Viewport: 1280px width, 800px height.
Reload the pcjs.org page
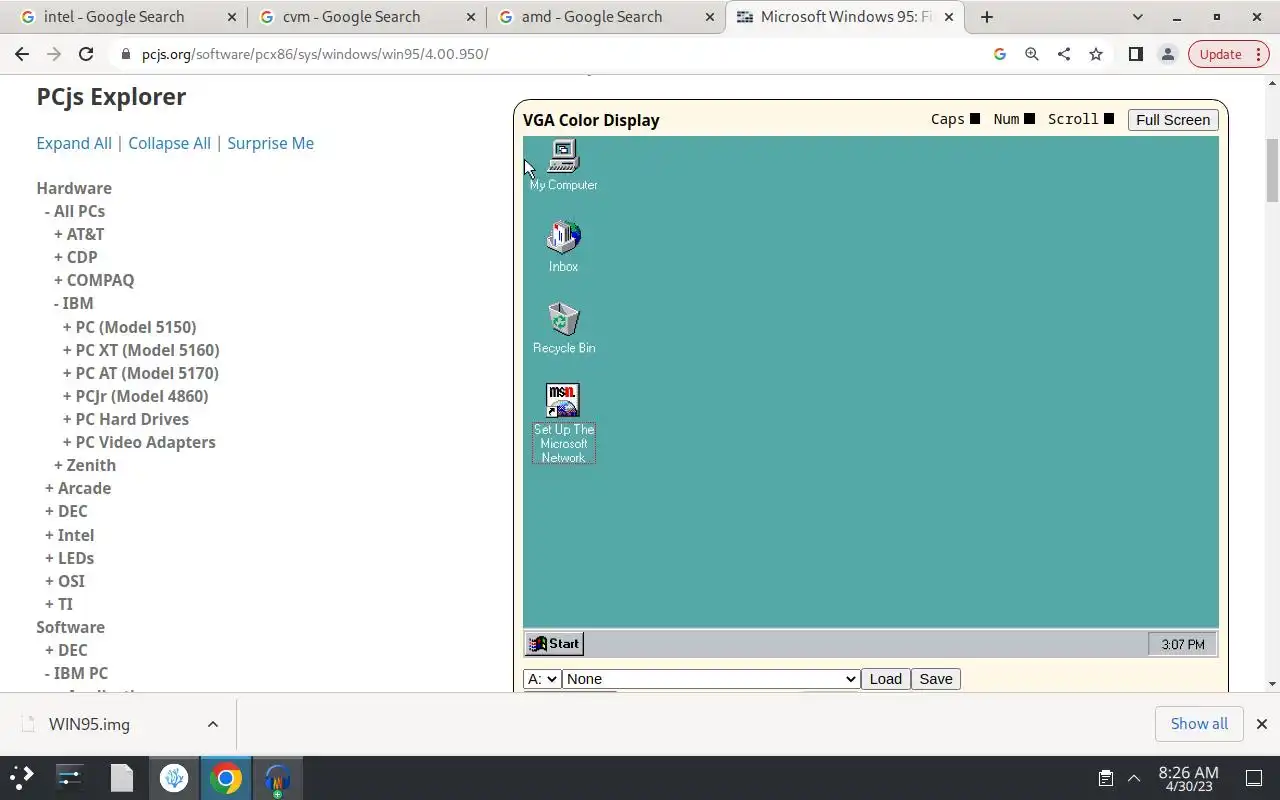pyautogui.click(x=86, y=54)
